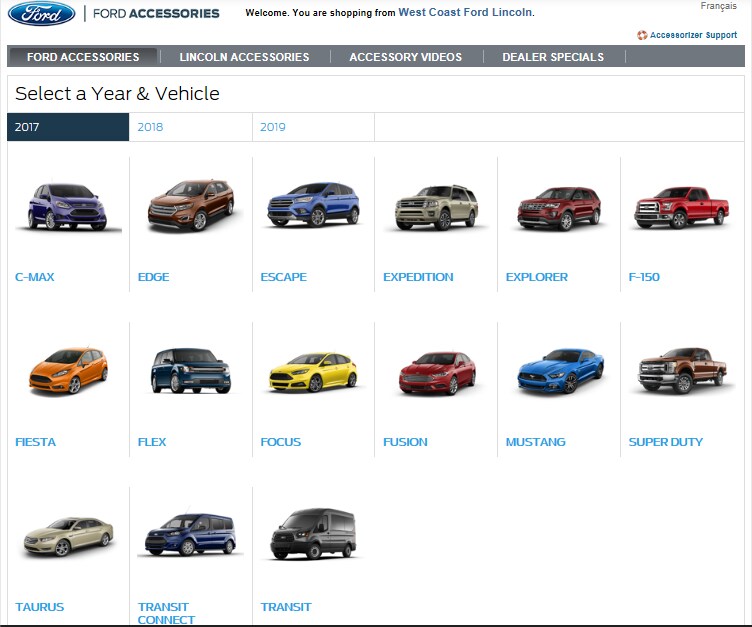Click the purple C-MAX car image
Image resolution: width=752 pixels, height=627 pixels.
(x=68, y=207)
